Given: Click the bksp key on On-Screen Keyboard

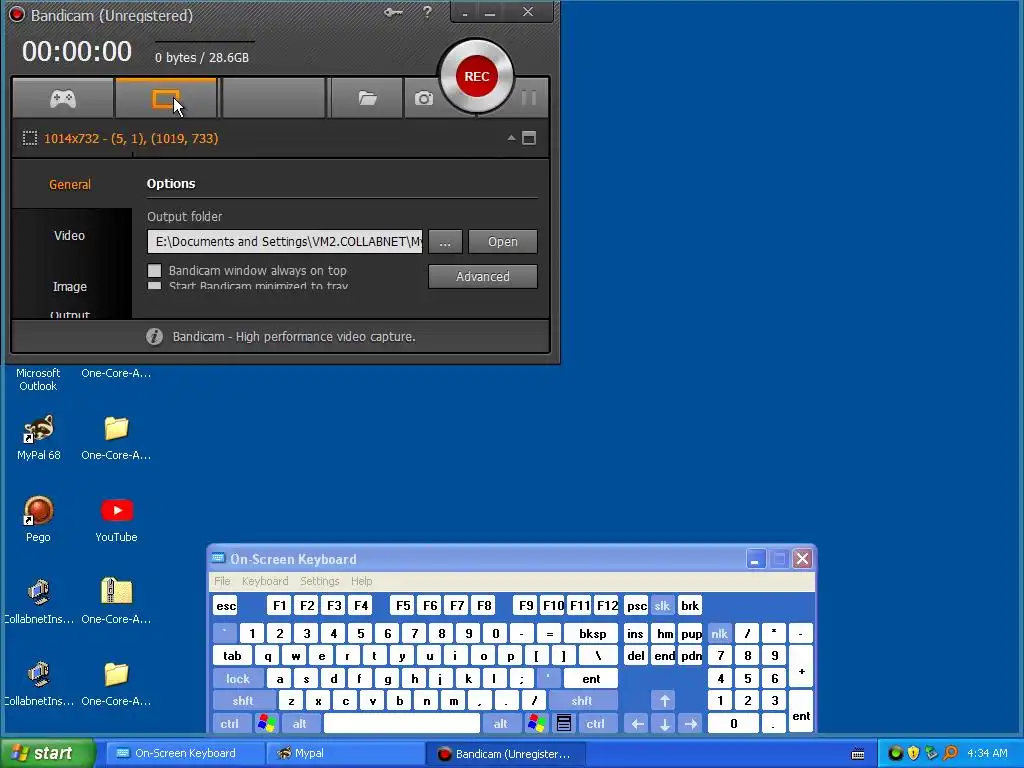Looking at the screenshot, I should (592, 633).
